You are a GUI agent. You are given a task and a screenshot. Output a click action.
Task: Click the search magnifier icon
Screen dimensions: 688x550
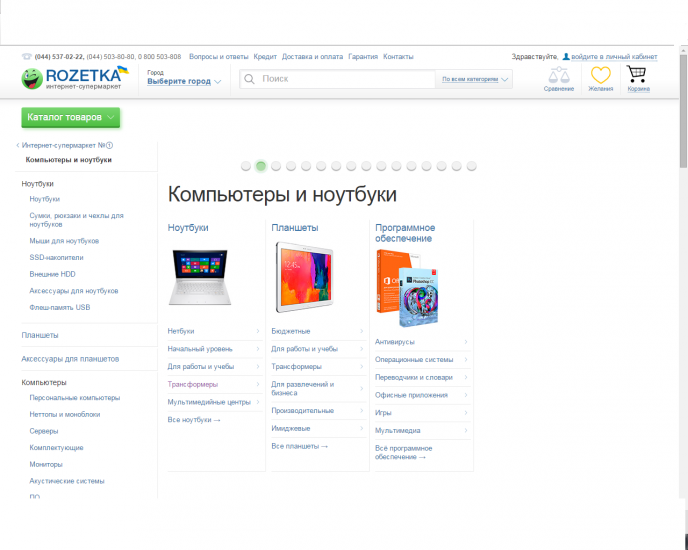tap(248, 78)
